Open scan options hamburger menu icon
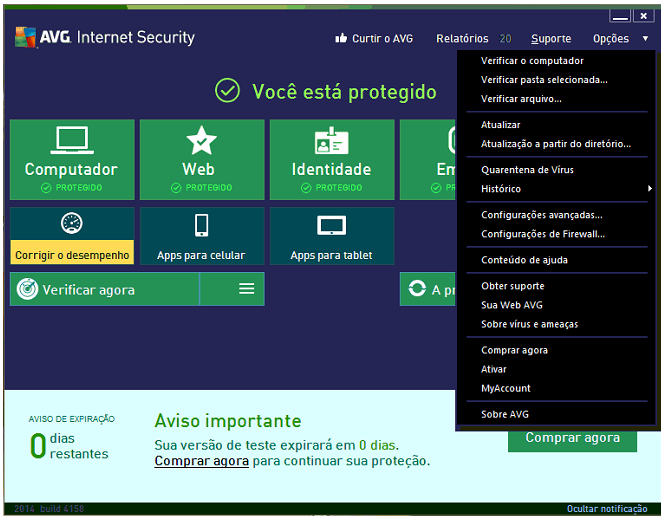 pyautogui.click(x=246, y=289)
